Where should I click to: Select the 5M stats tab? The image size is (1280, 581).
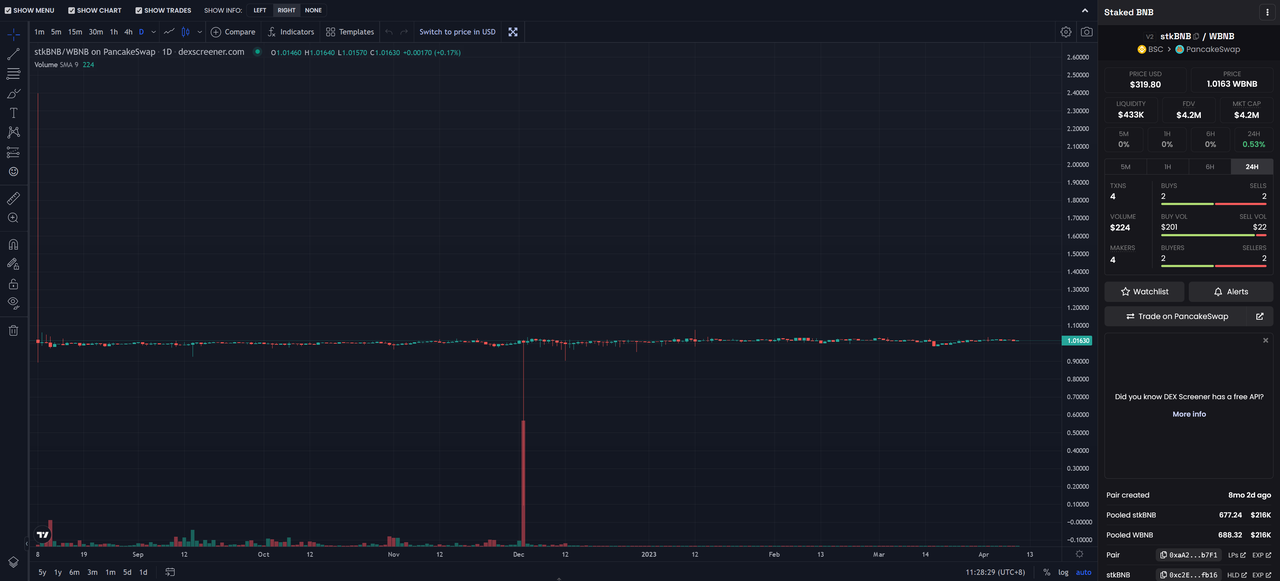(1125, 167)
